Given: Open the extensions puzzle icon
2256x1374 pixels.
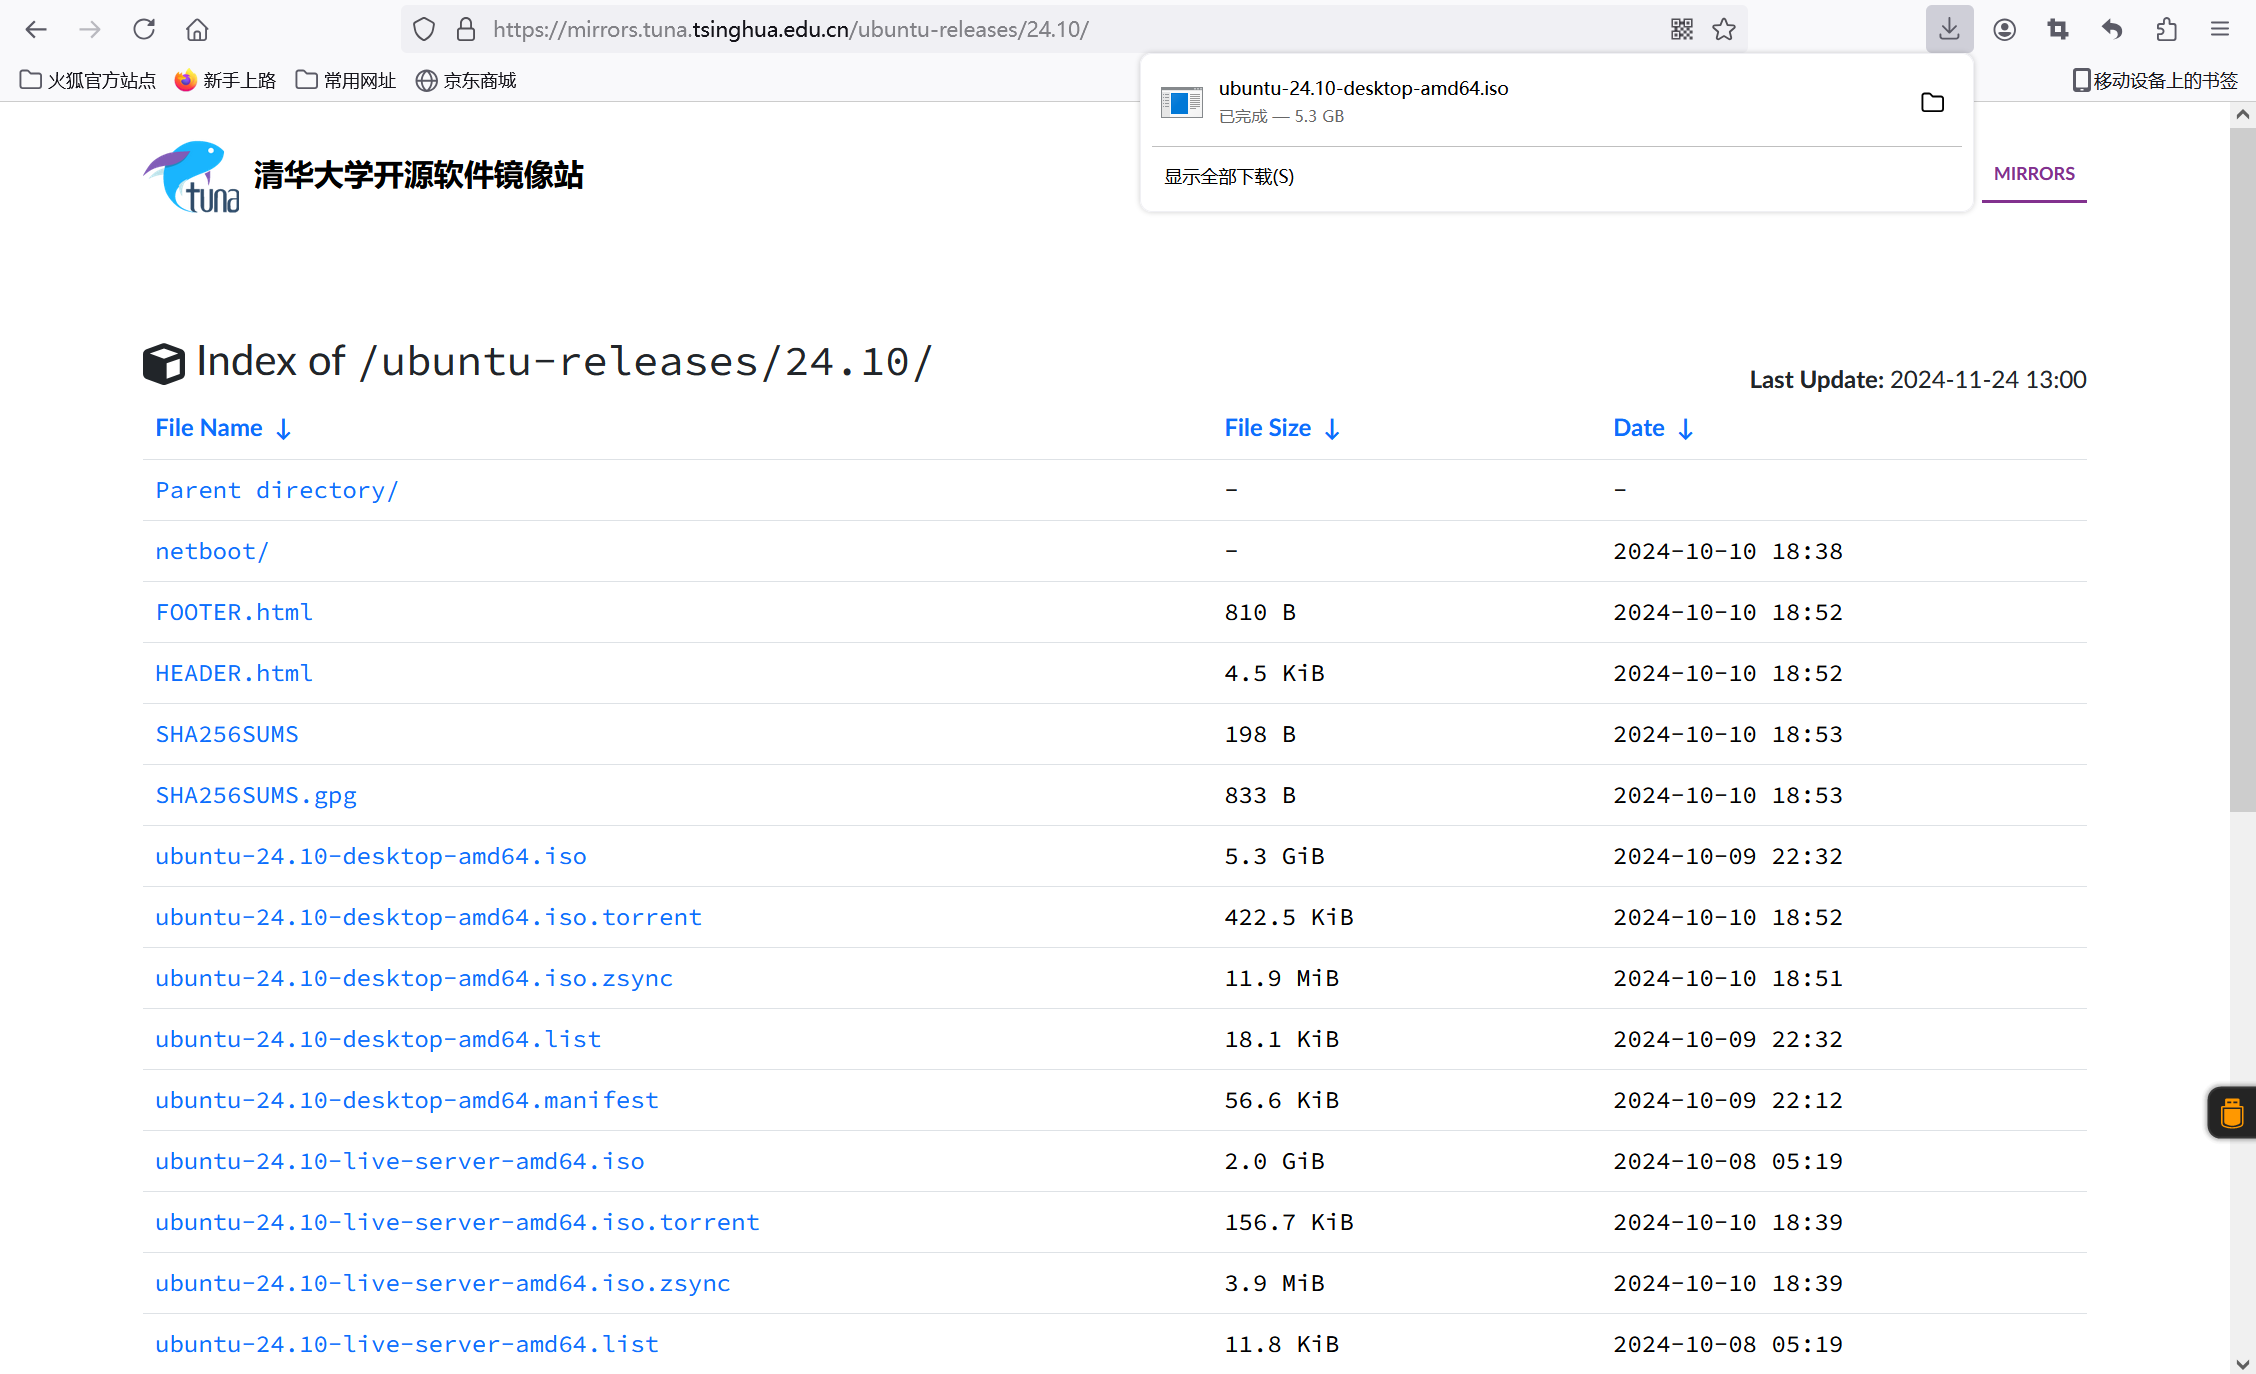Looking at the screenshot, I should 2166,29.
